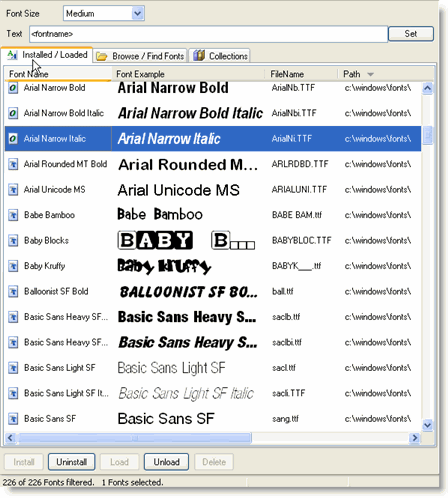448x498 pixels.
Task: Click the horizontal scrollbar thumb
Action: tap(135, 438)
